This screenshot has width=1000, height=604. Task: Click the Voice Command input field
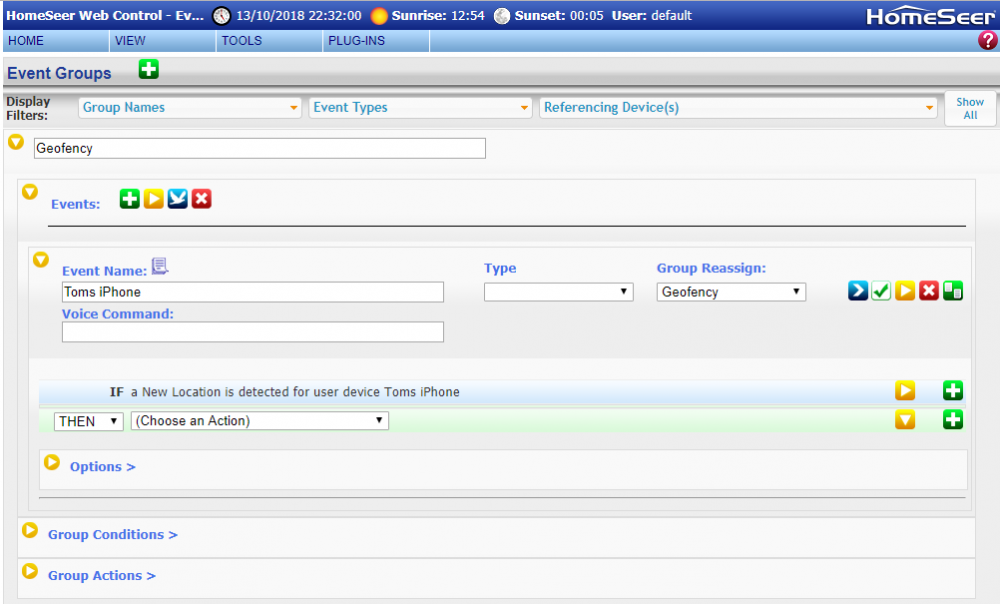[252, 332]
